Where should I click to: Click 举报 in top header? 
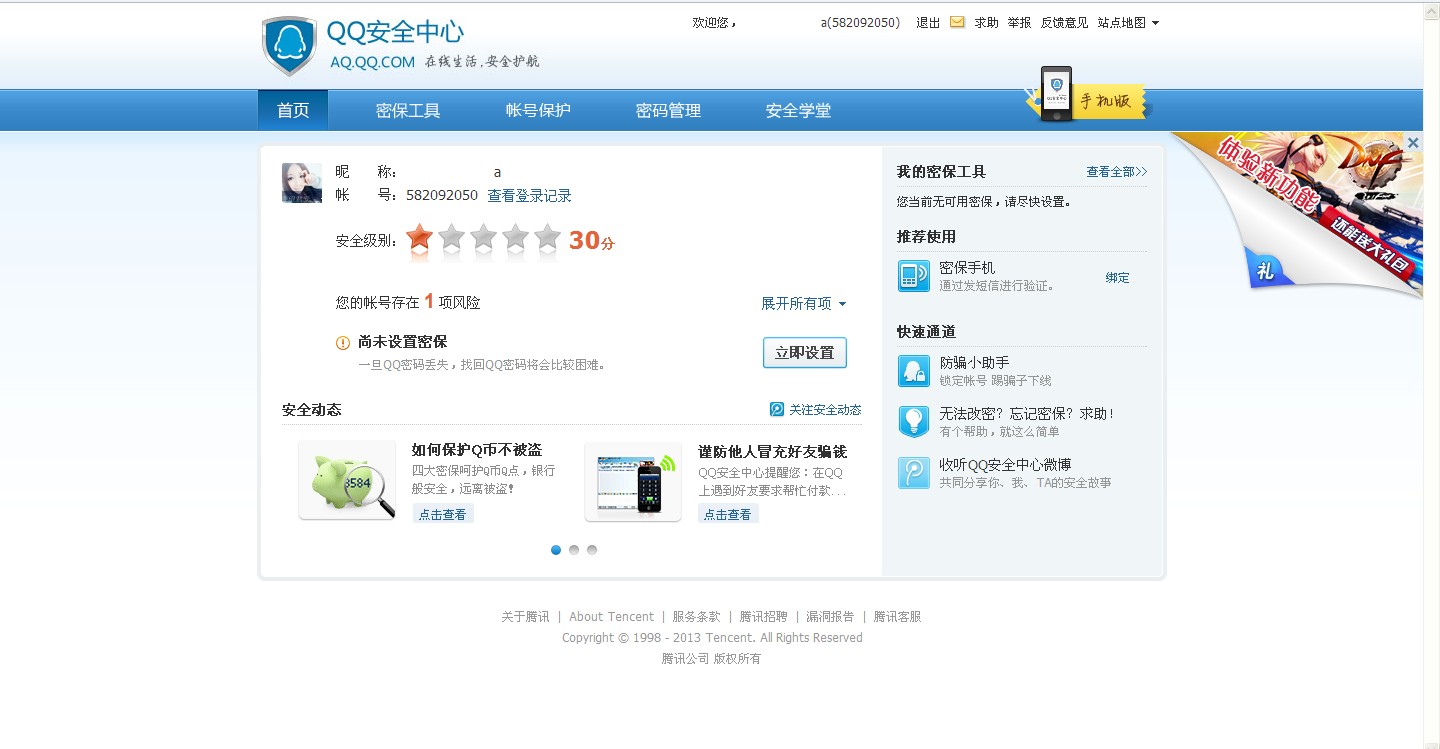tap(1019, 22)
